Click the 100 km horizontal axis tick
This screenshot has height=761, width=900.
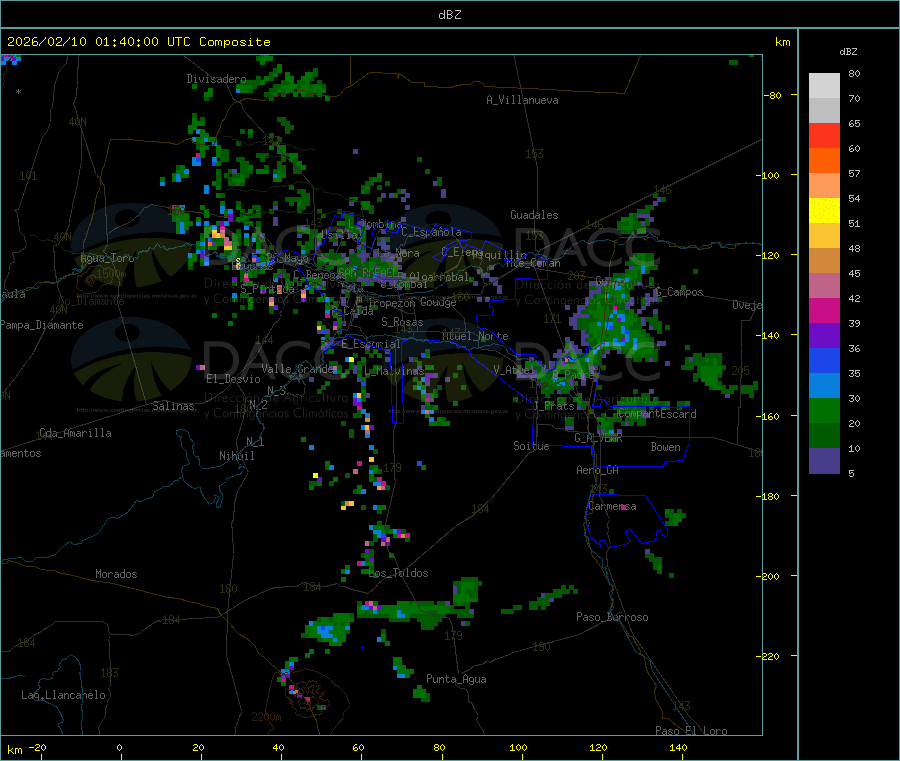[518, 747]
